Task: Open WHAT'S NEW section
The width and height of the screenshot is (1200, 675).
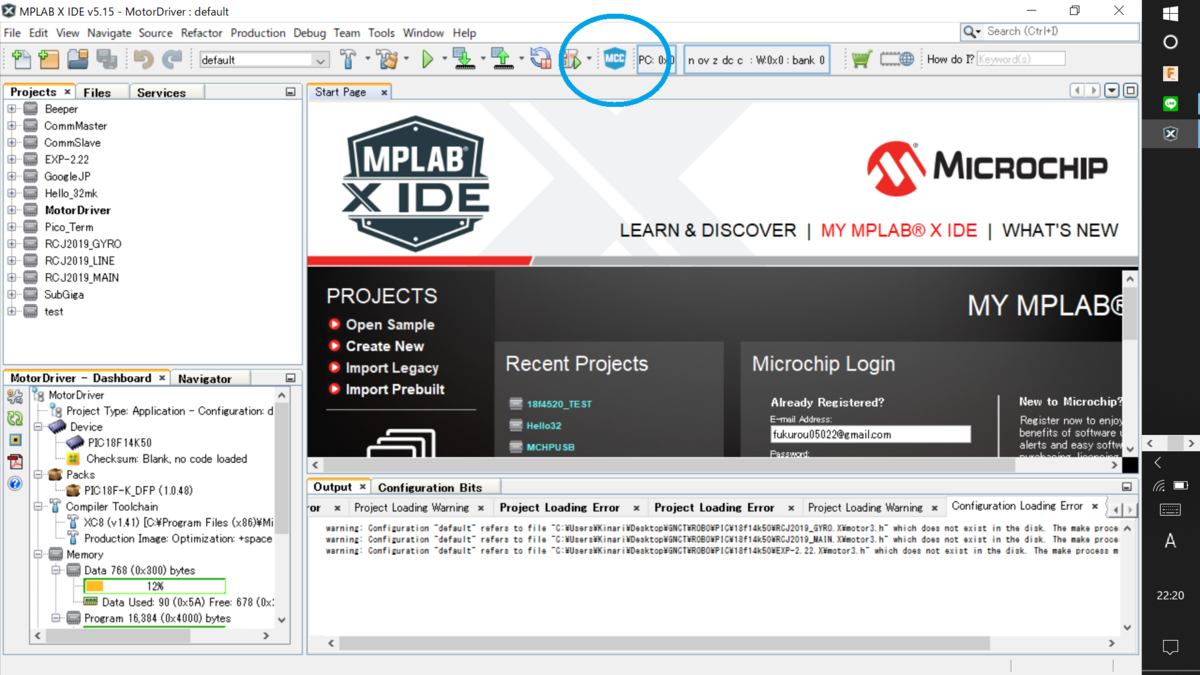Action: tap(1060, 230)
